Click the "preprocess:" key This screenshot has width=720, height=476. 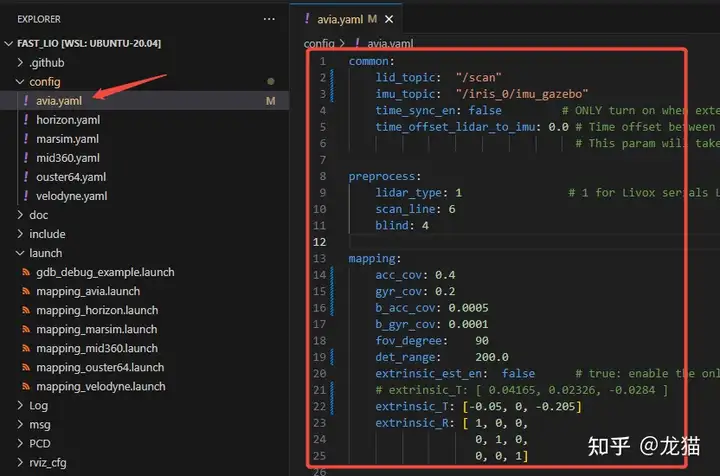(385, 176)
